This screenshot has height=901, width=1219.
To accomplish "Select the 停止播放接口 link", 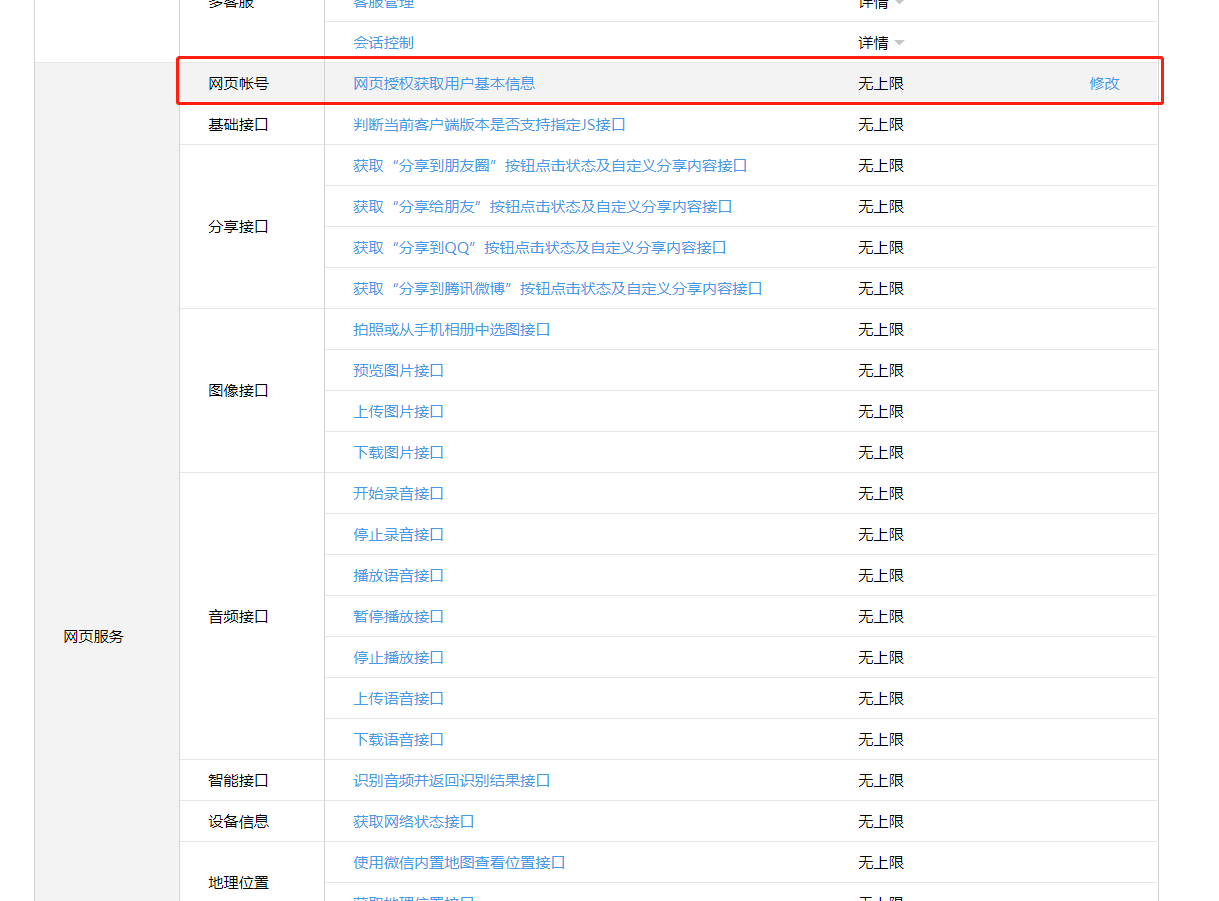I will (398, 657).
